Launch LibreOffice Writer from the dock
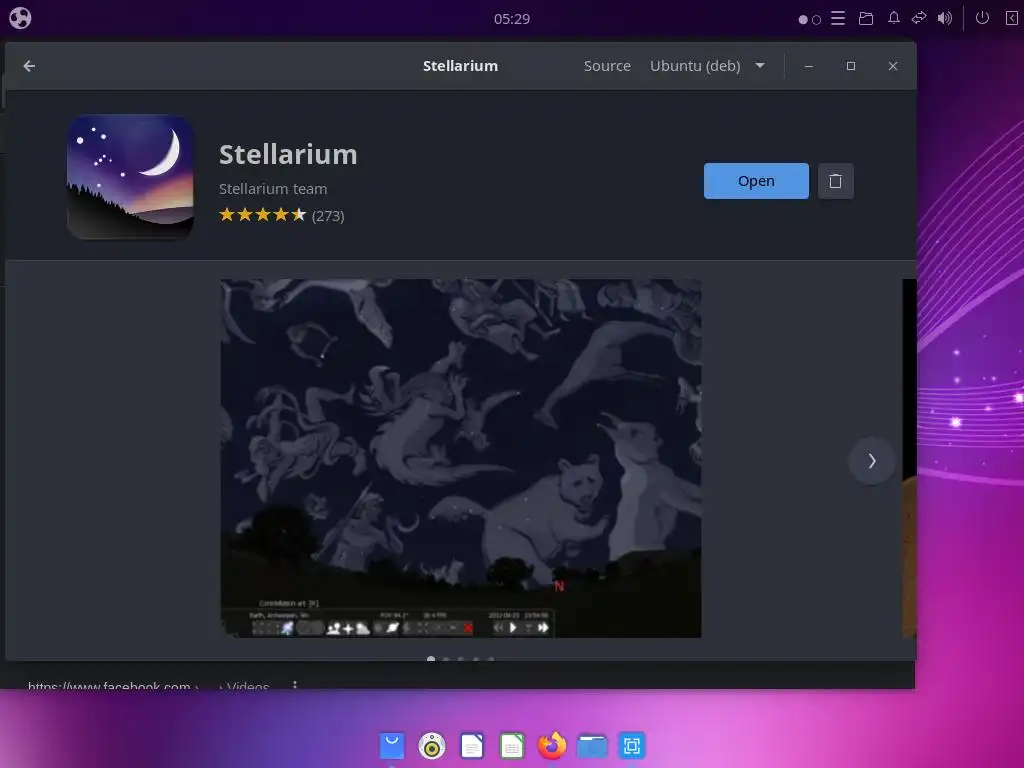The width and height of the screenshot is (1024, 768). pos(472,746)
